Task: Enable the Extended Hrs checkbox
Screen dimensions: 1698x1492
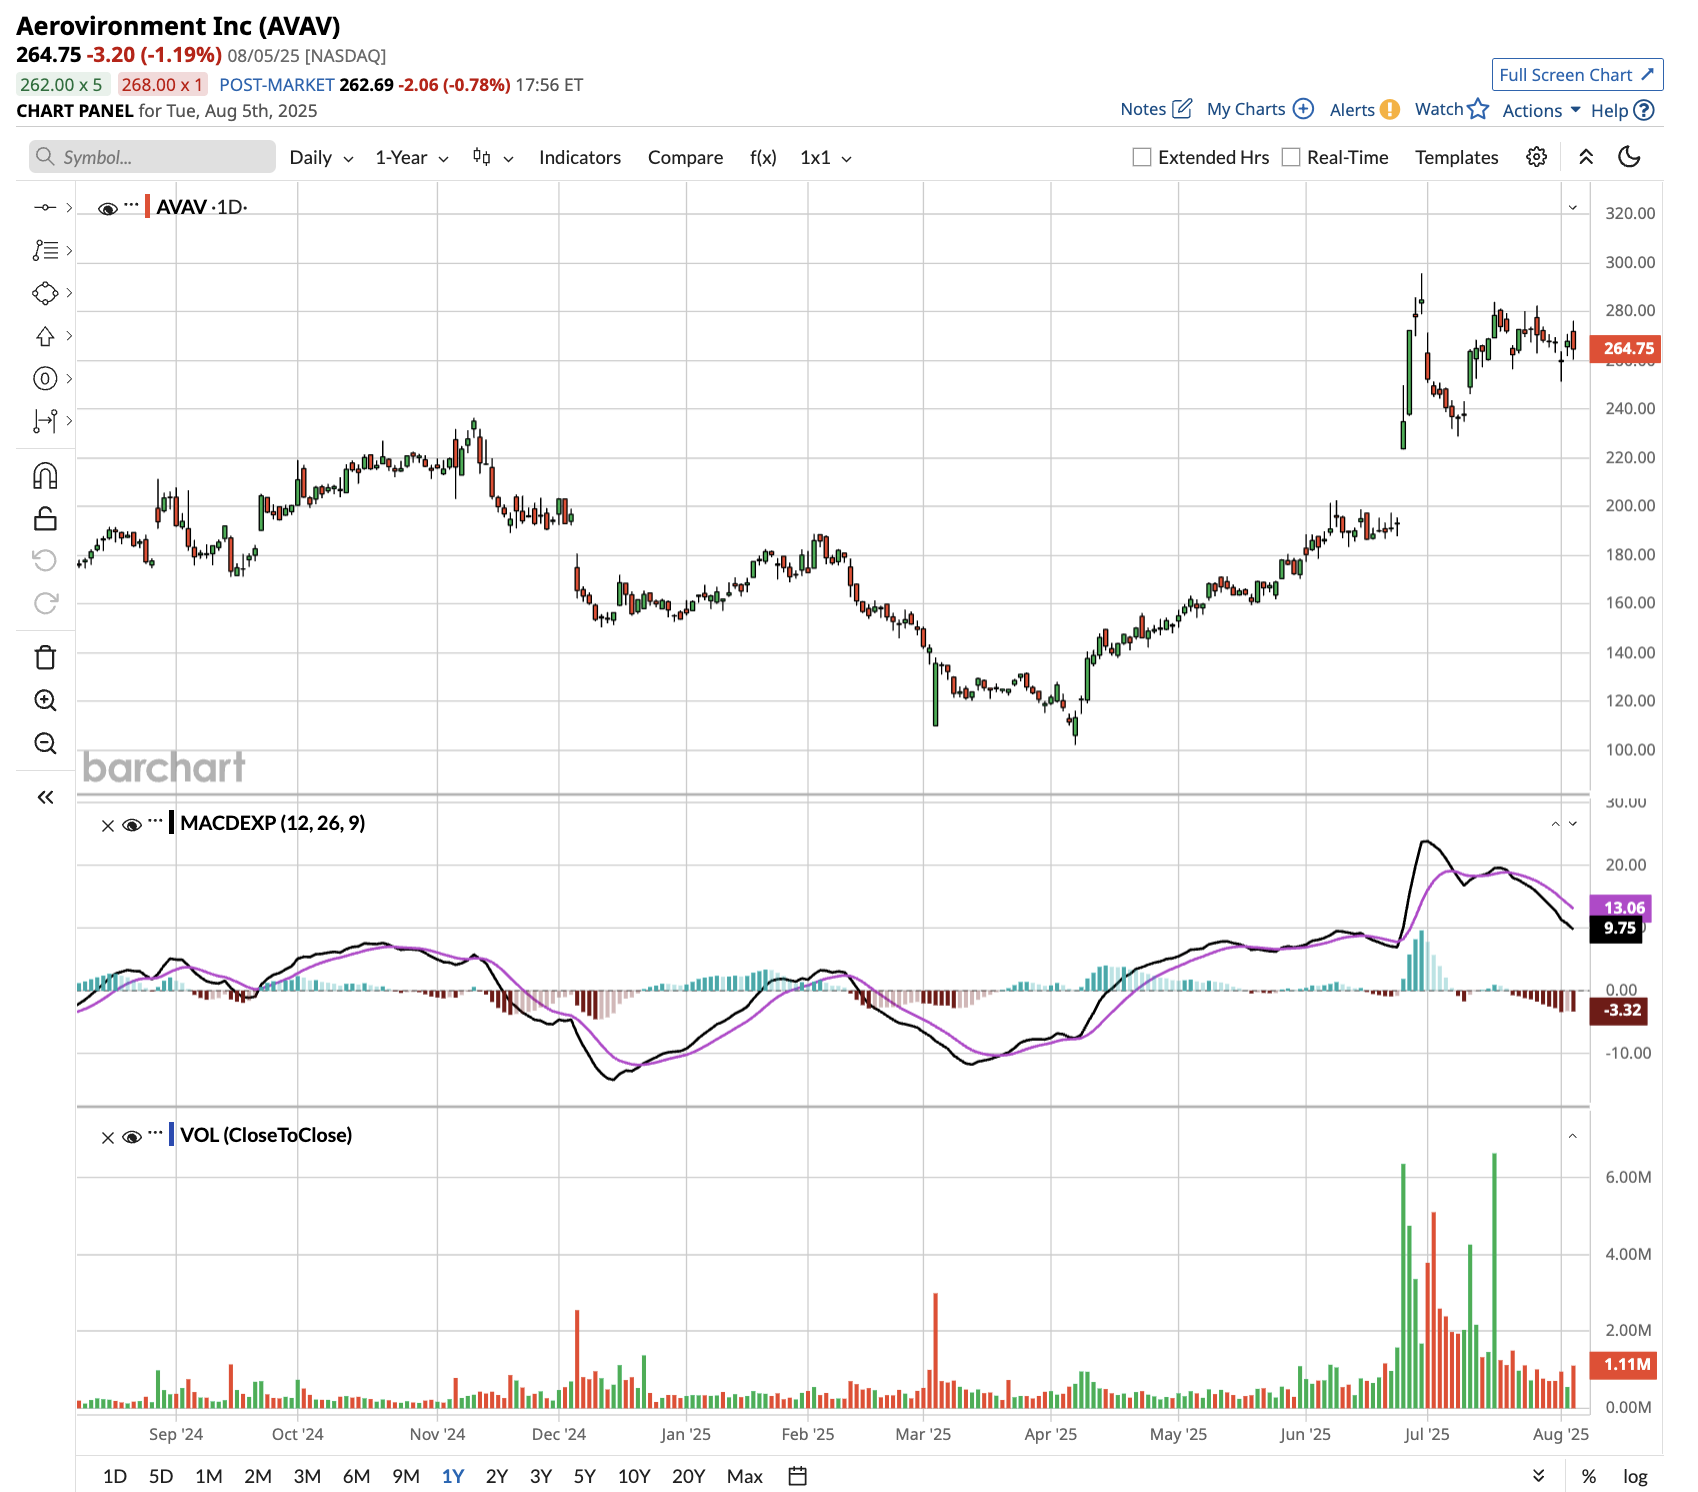Action: [x=1141, y=157]
